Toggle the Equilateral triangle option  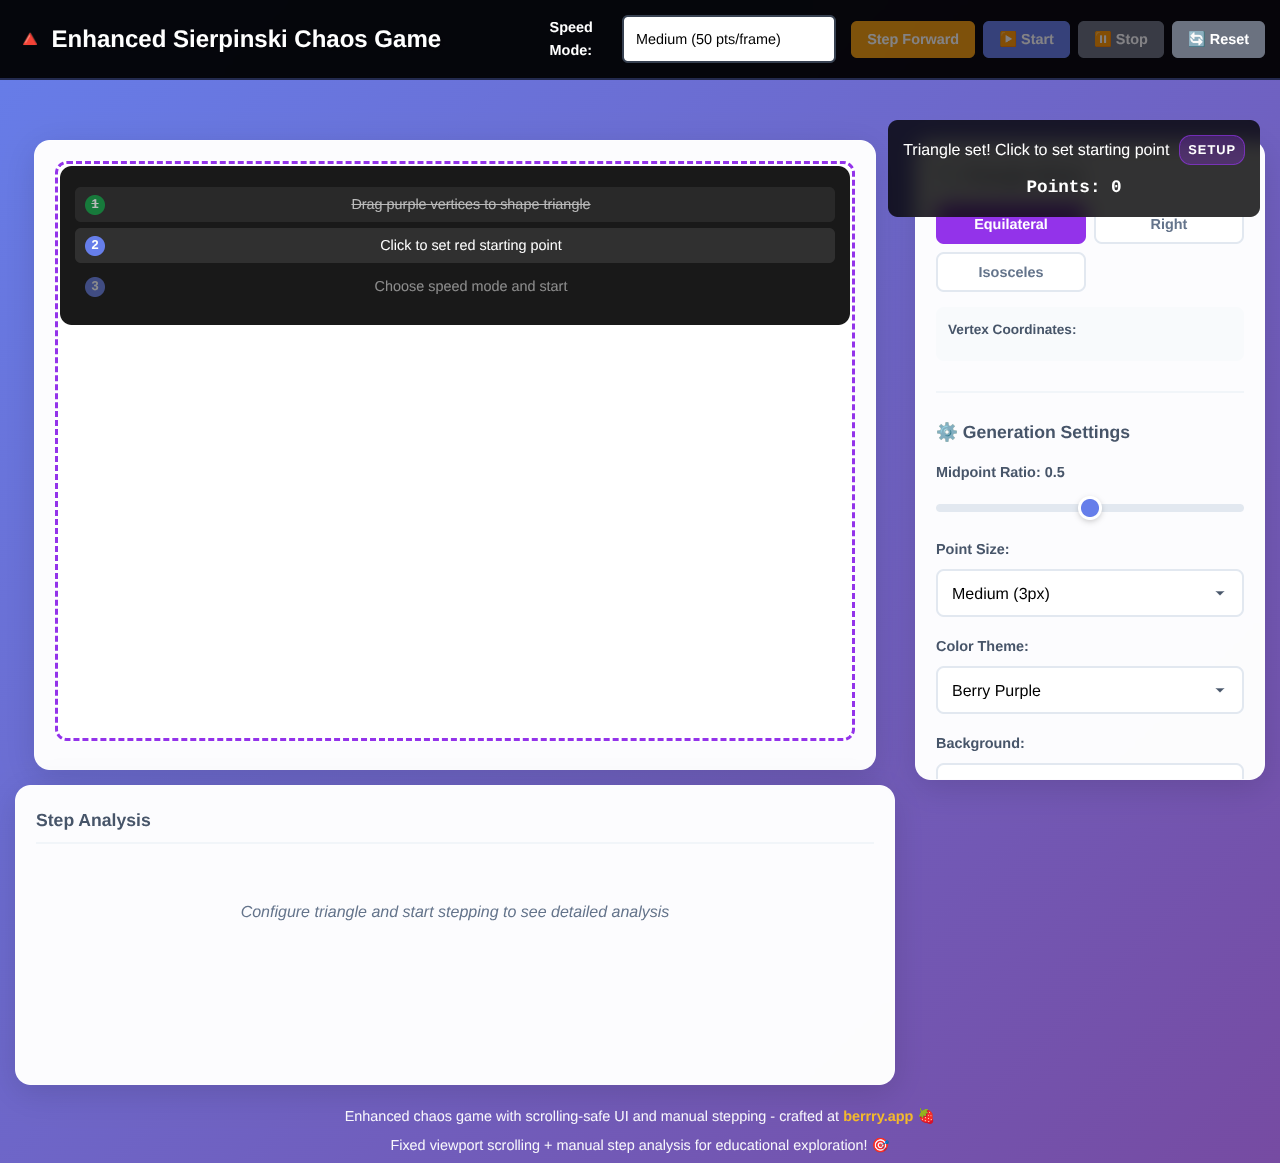coord(1010,225)
